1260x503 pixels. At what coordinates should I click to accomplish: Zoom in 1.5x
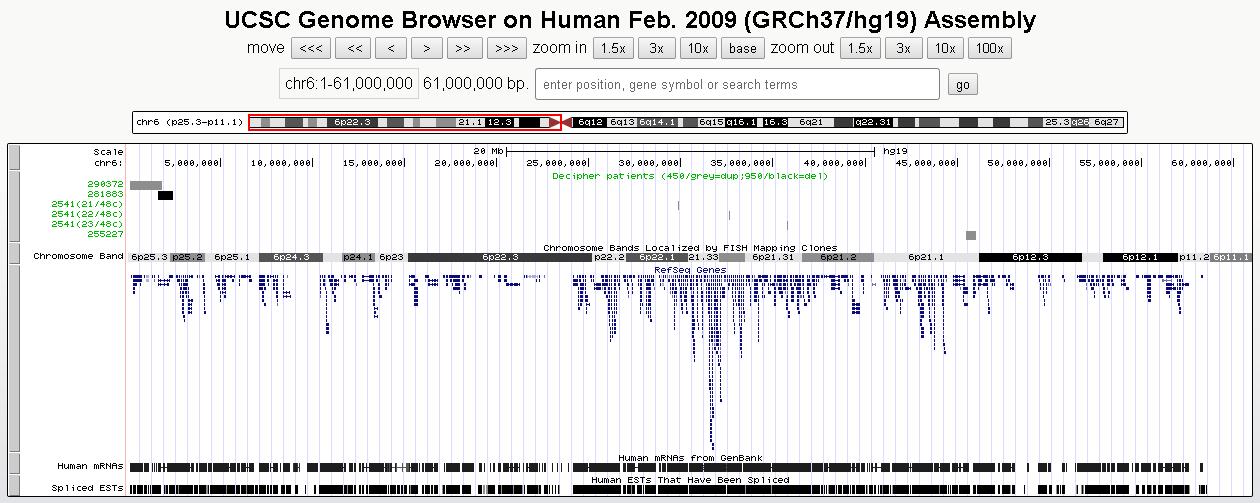click(x=612, y=48)
